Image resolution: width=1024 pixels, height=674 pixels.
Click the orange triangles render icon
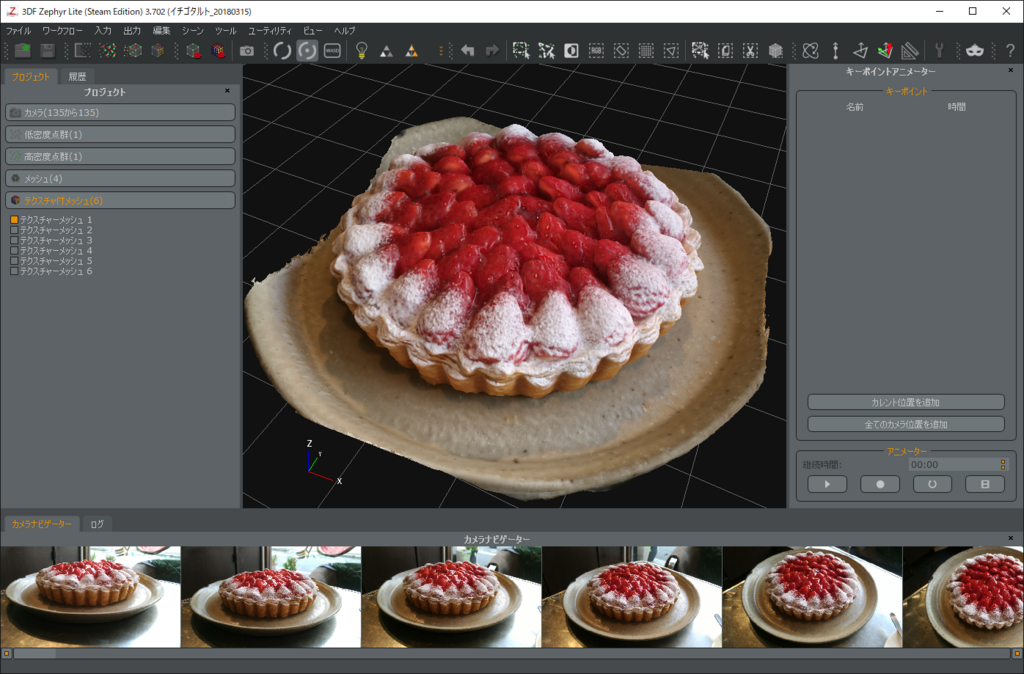click(411, 50)
